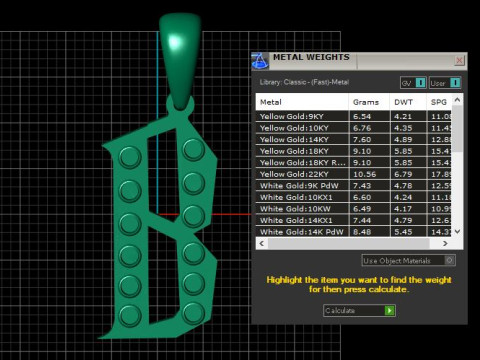Screen dimensions: 480x360
Task: Click the horizontal scroll left arrow
Action: (x=262, y=243)
